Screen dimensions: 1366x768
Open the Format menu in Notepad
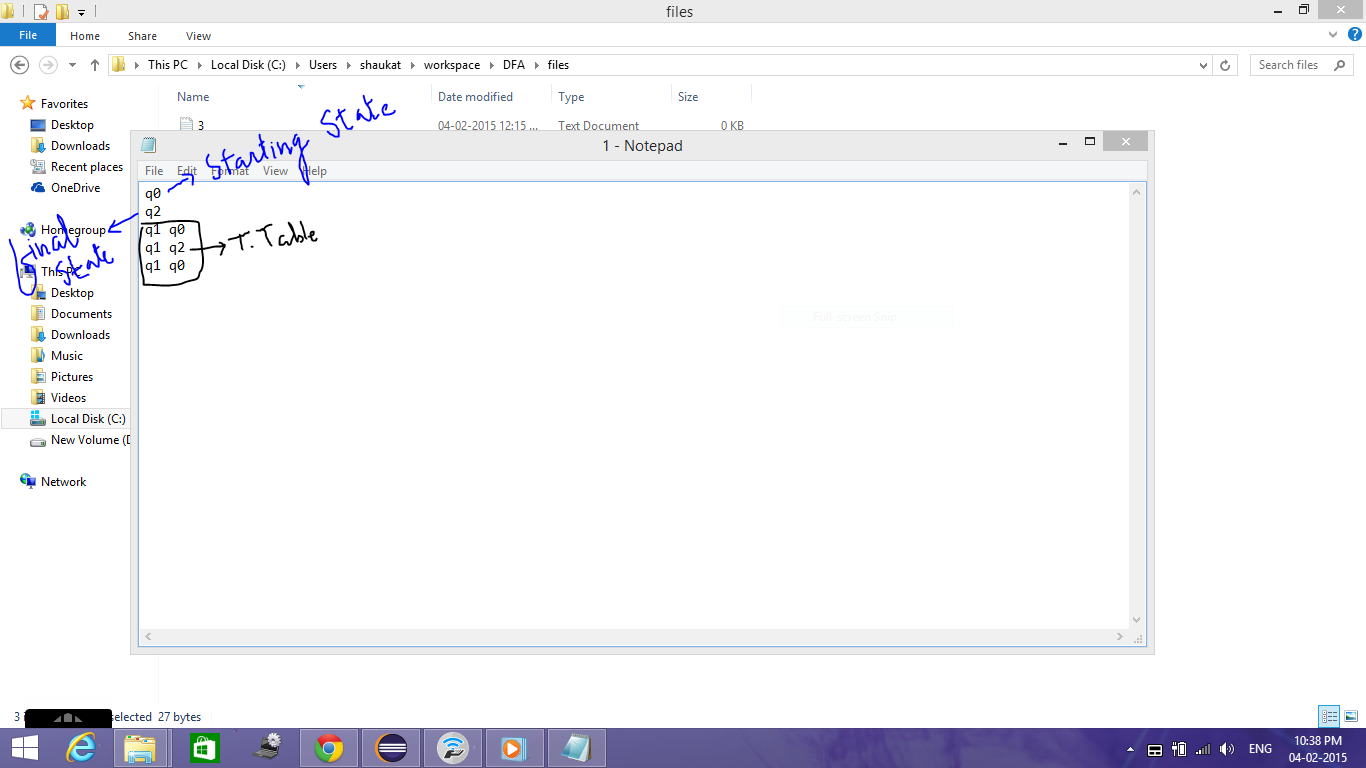(x=231, y=171)
